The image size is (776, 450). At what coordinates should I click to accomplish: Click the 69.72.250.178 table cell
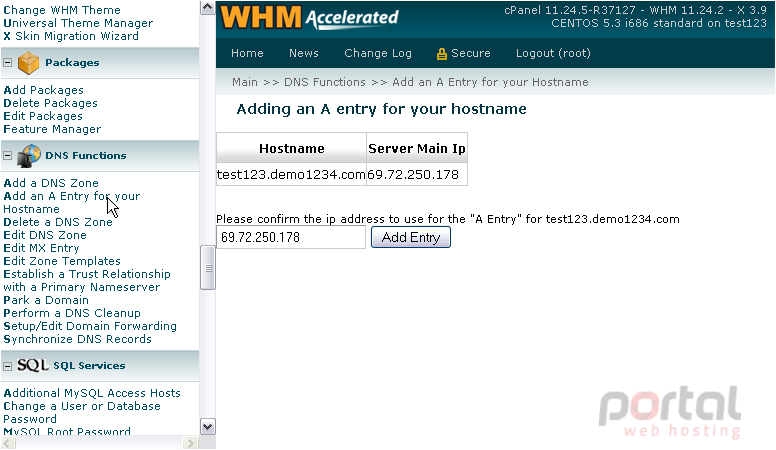coord(417,174)
